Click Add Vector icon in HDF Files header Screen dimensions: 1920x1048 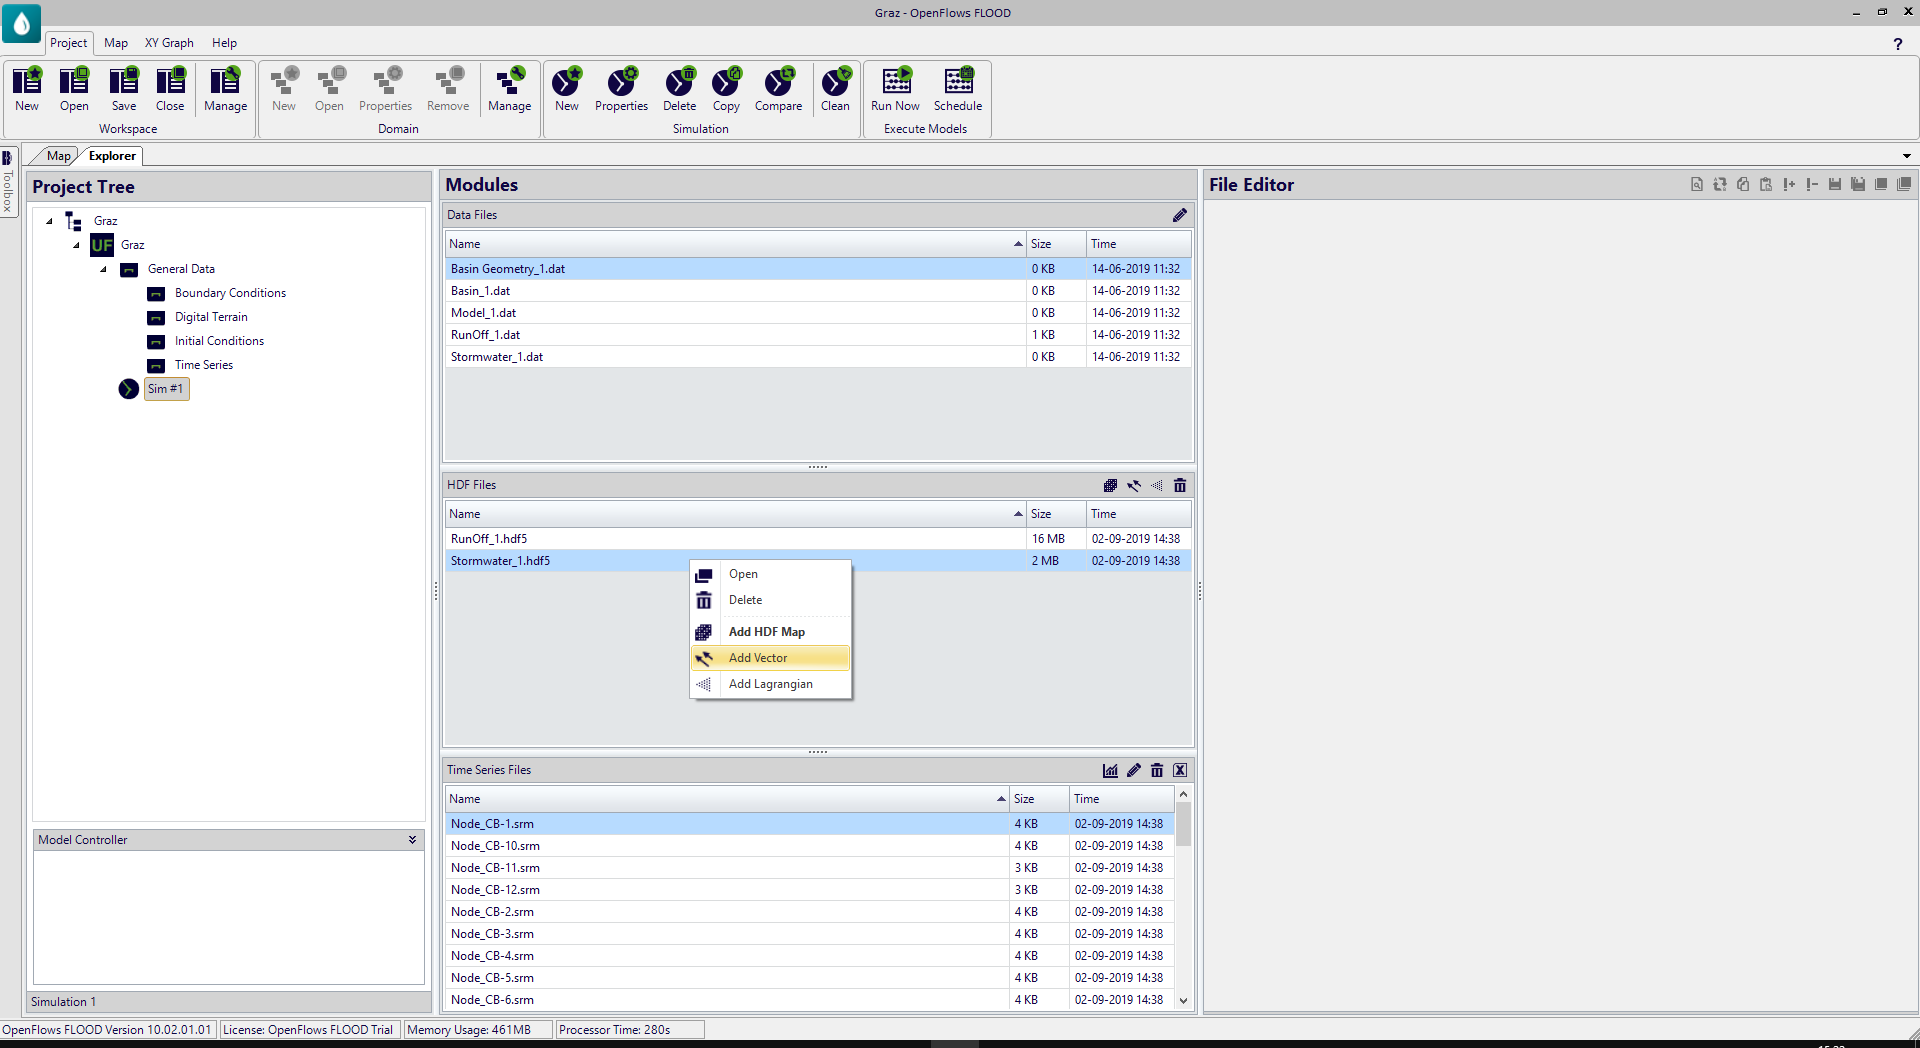pyautogui.click(x=1134, y=485)
